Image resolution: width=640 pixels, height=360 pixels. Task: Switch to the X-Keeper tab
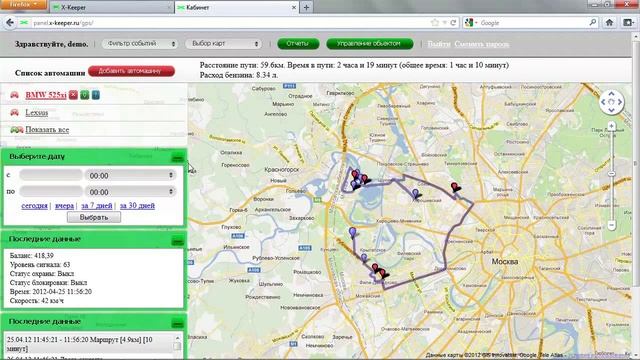click(x=110, y=7)
